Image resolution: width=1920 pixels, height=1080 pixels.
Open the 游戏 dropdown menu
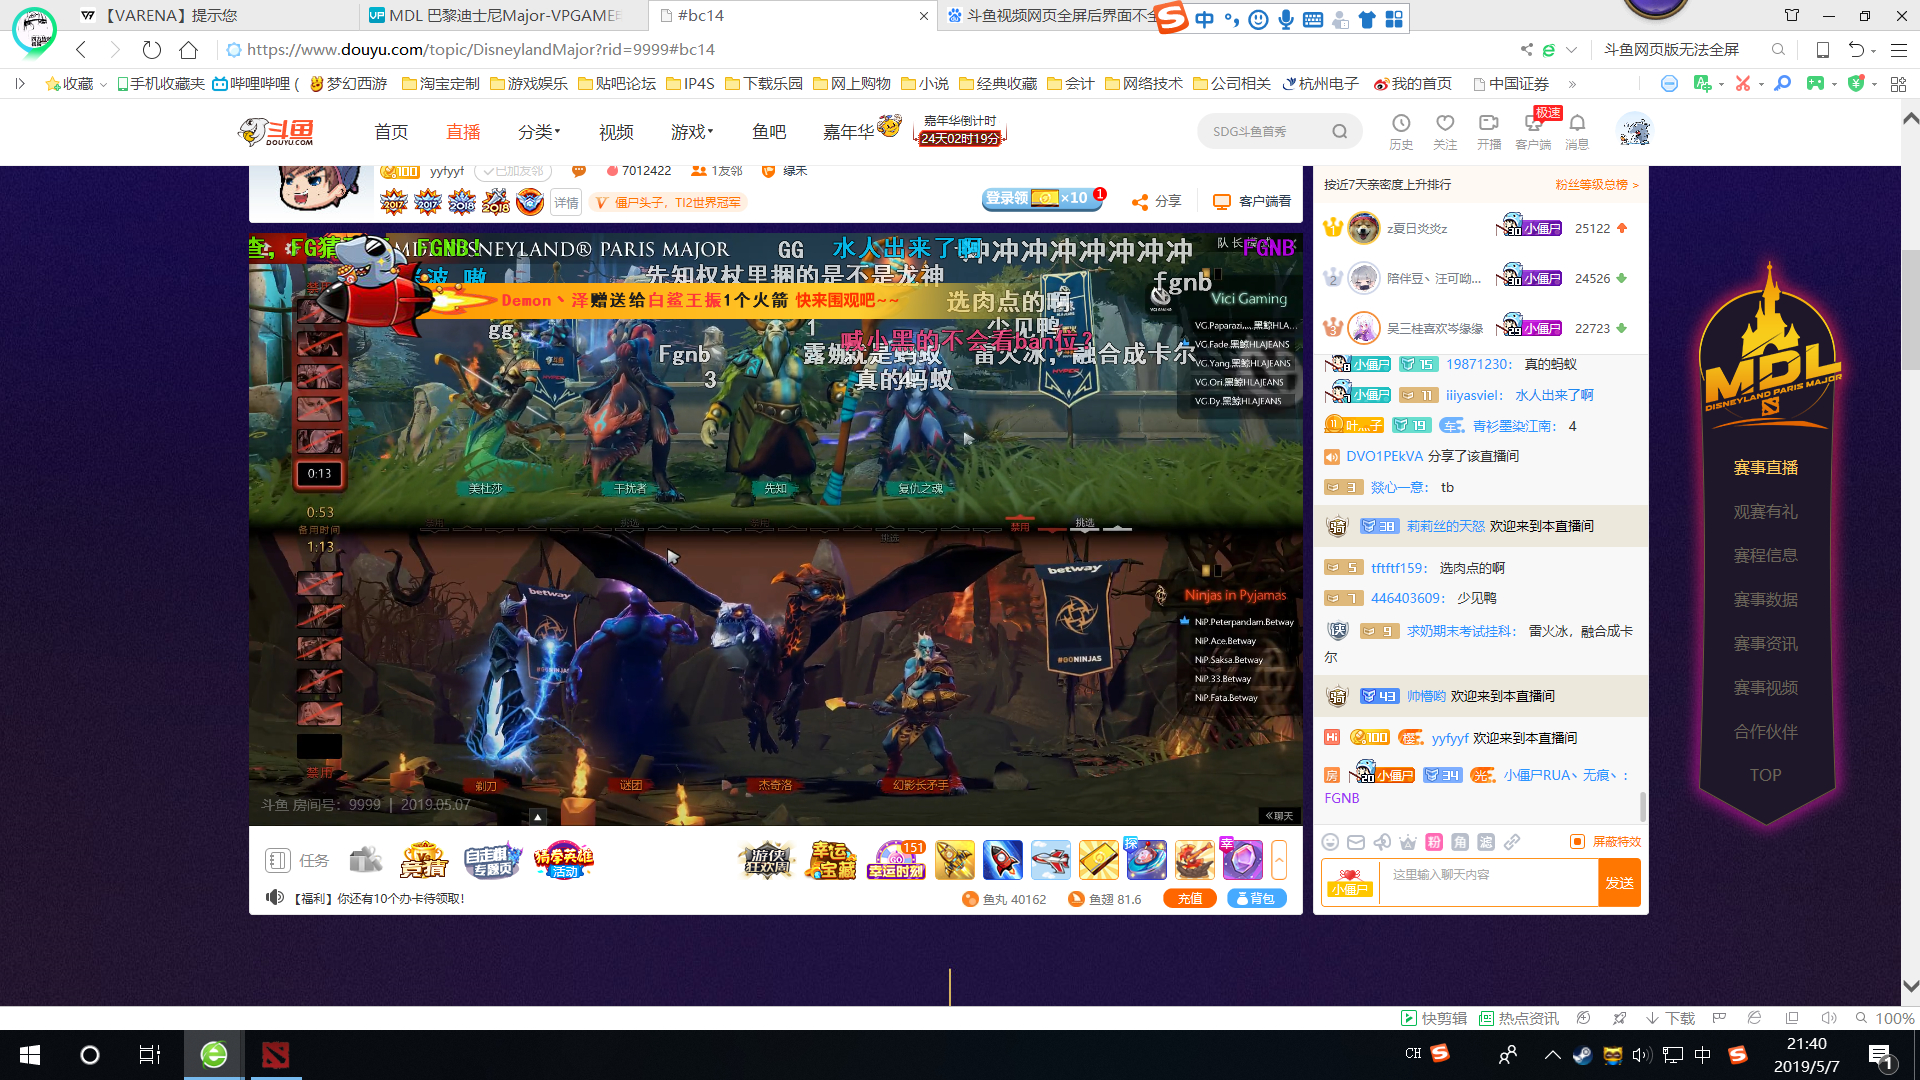click(692, 132)
